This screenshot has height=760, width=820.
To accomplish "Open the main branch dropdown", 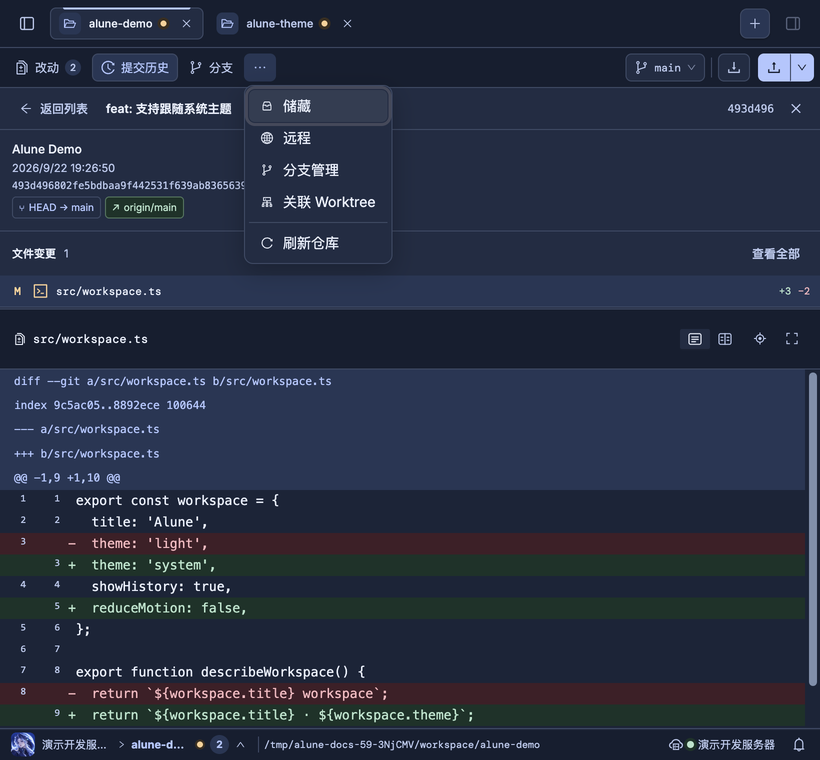I will pyautogui.click(x=665, y=67).
